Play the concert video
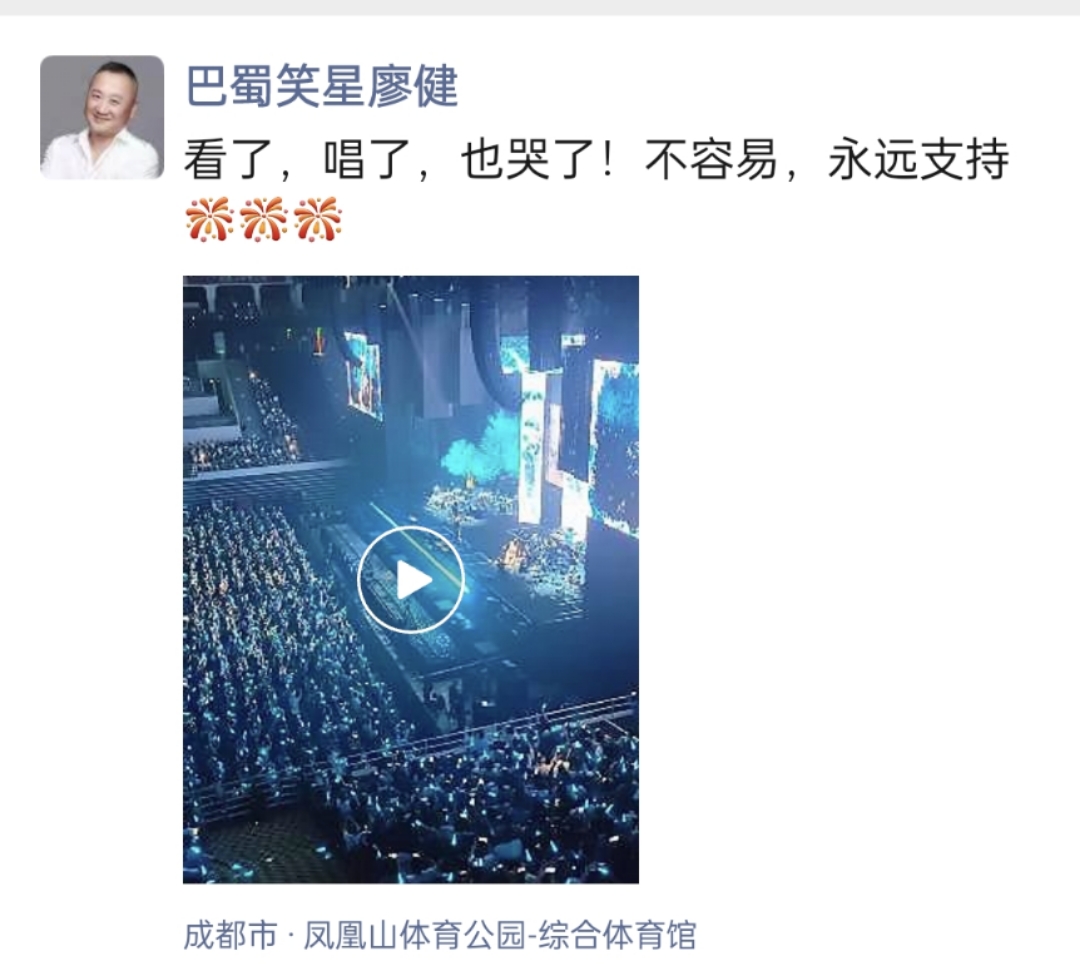Screen dimensions: 1080x968 tap(411, 579)
